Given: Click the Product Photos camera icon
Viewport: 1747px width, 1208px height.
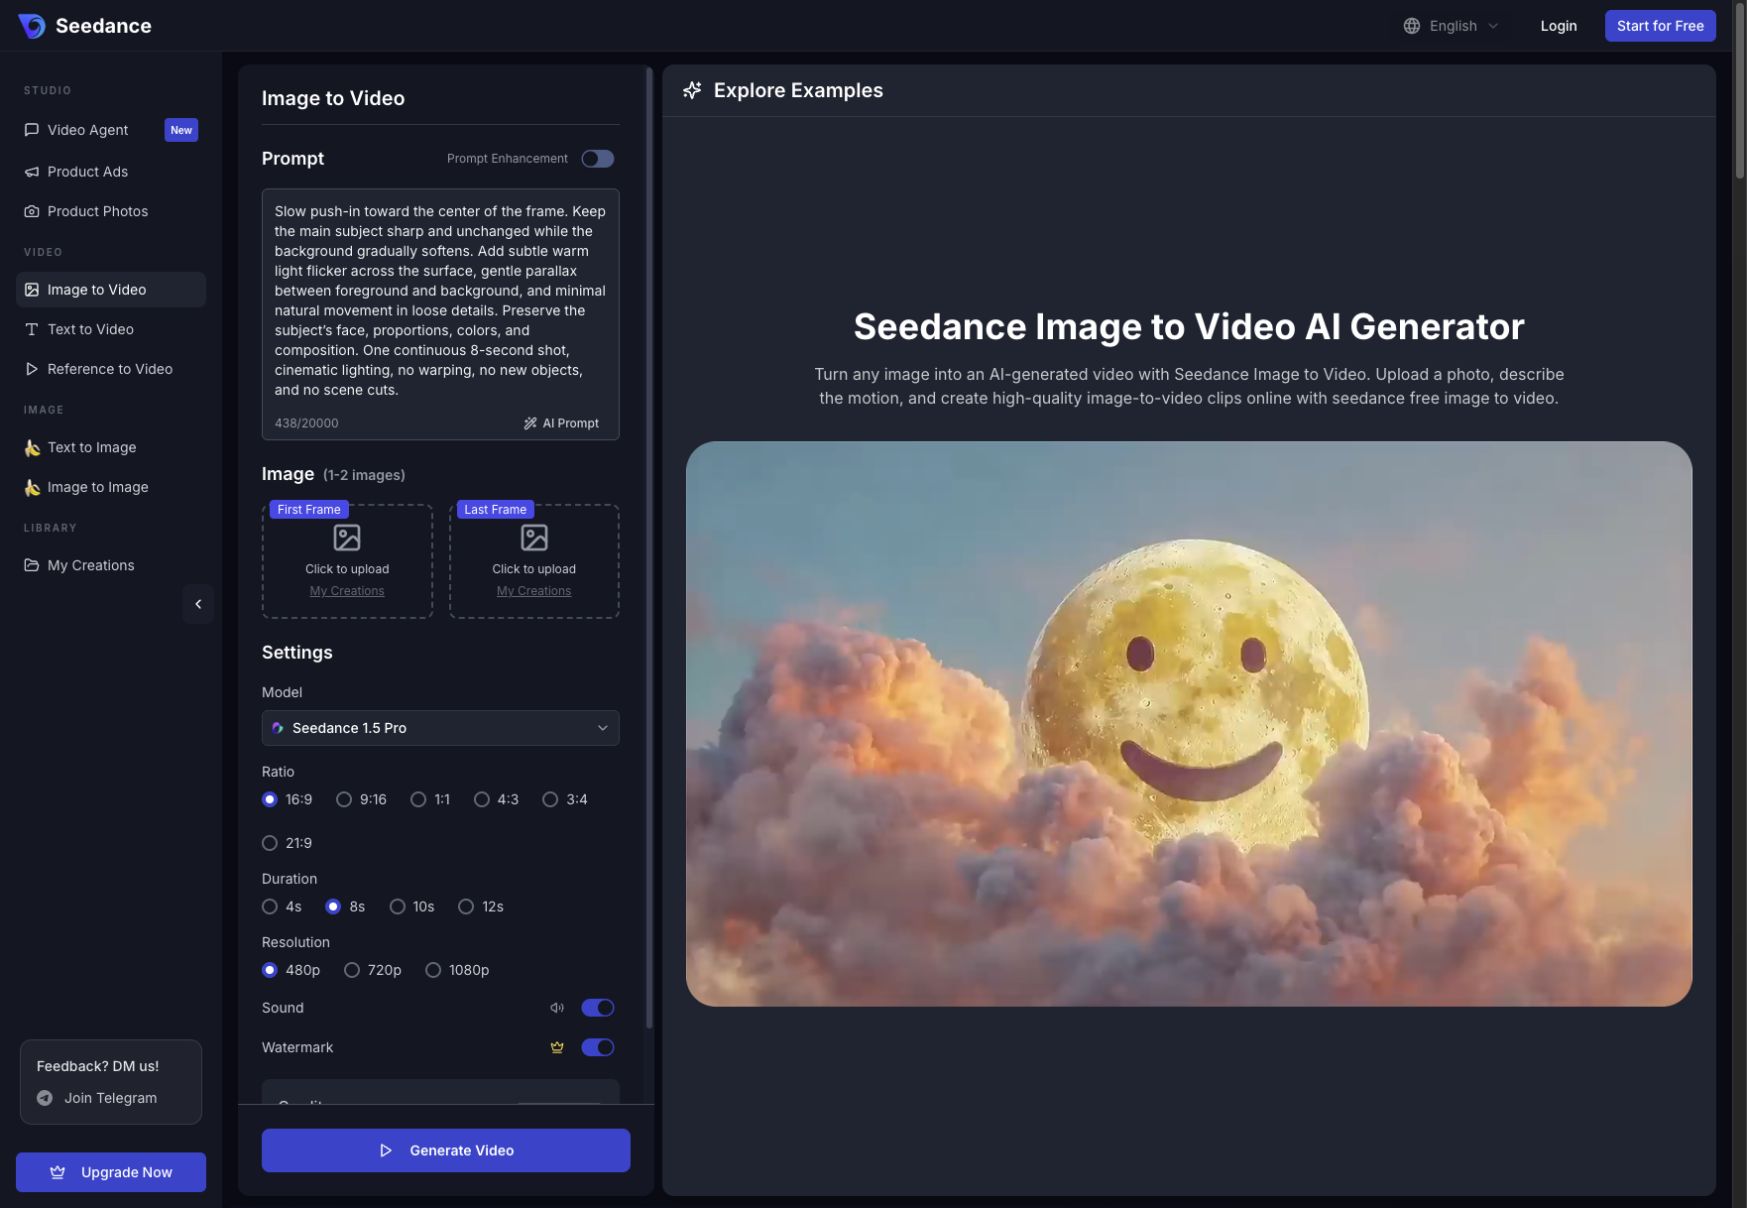Looking at the screenshot, I should click(31, 212).
